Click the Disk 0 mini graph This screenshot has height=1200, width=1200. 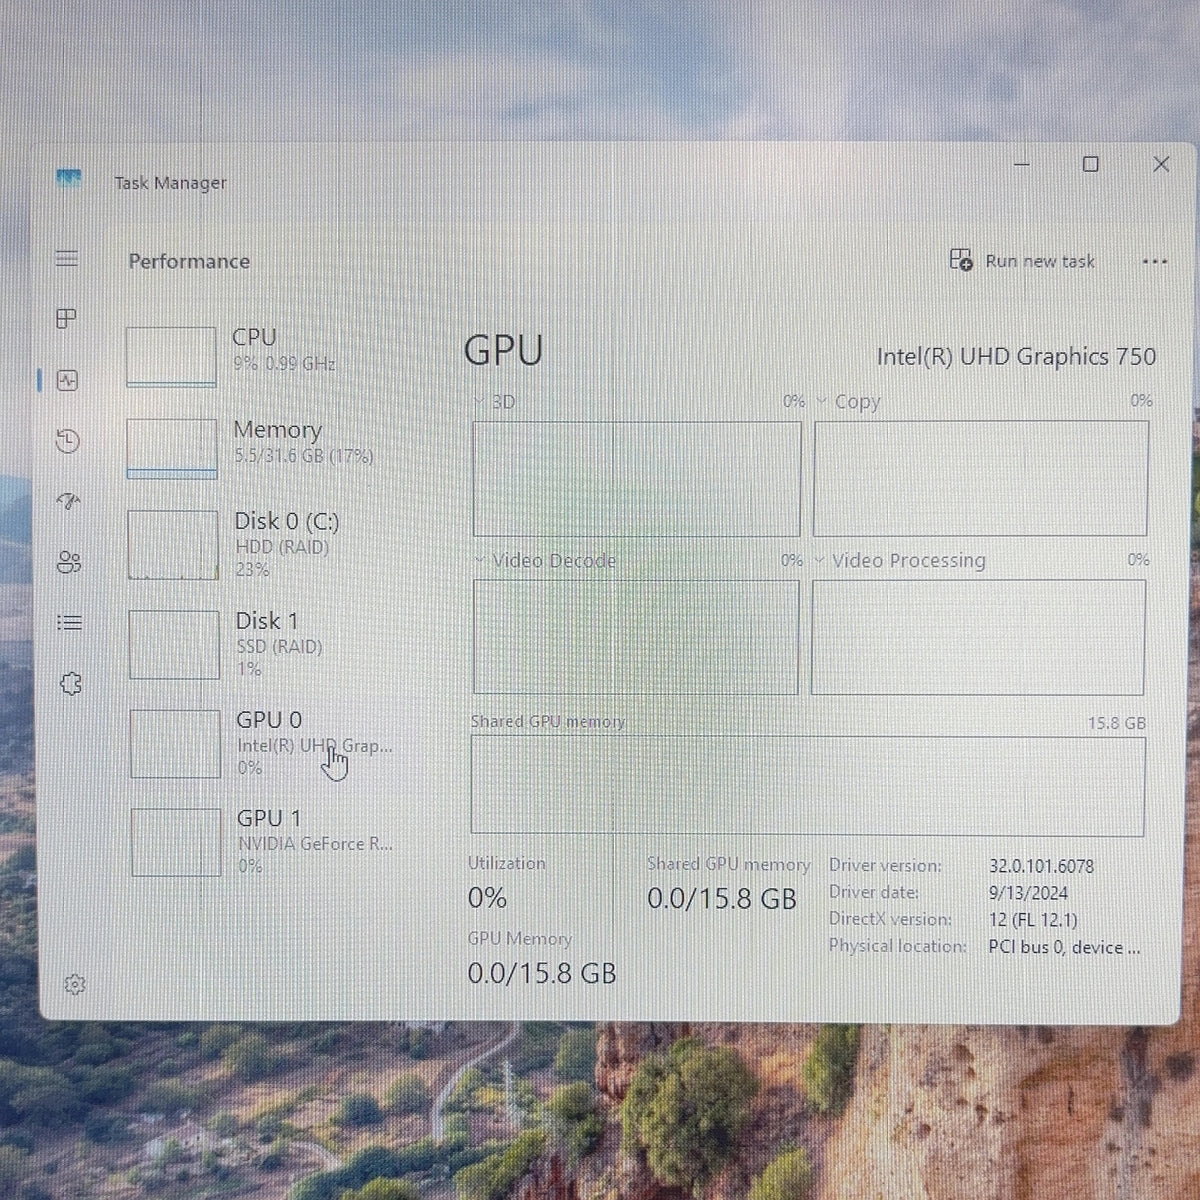173,545
